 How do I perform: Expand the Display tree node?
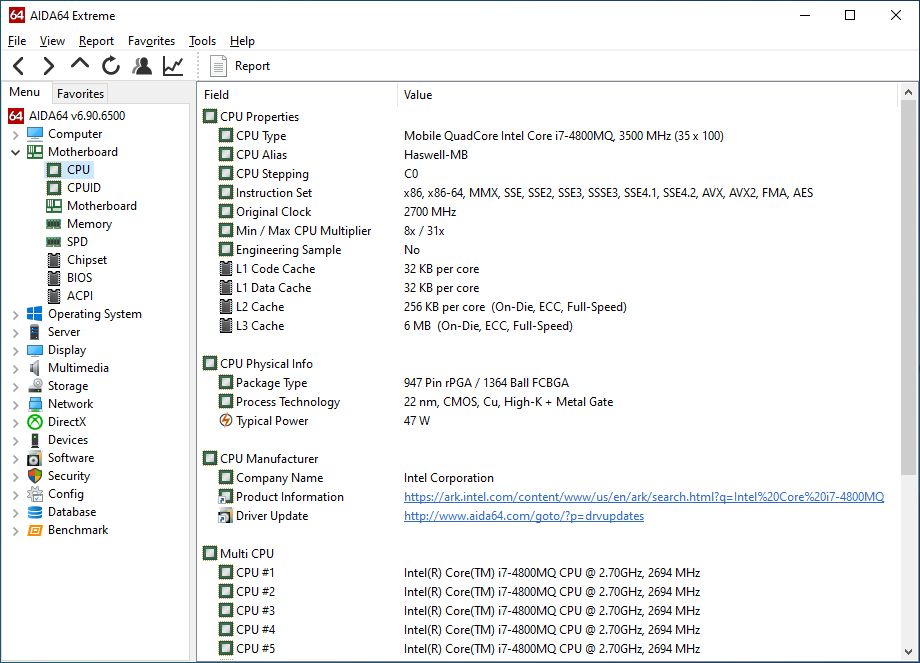point(15,351)
